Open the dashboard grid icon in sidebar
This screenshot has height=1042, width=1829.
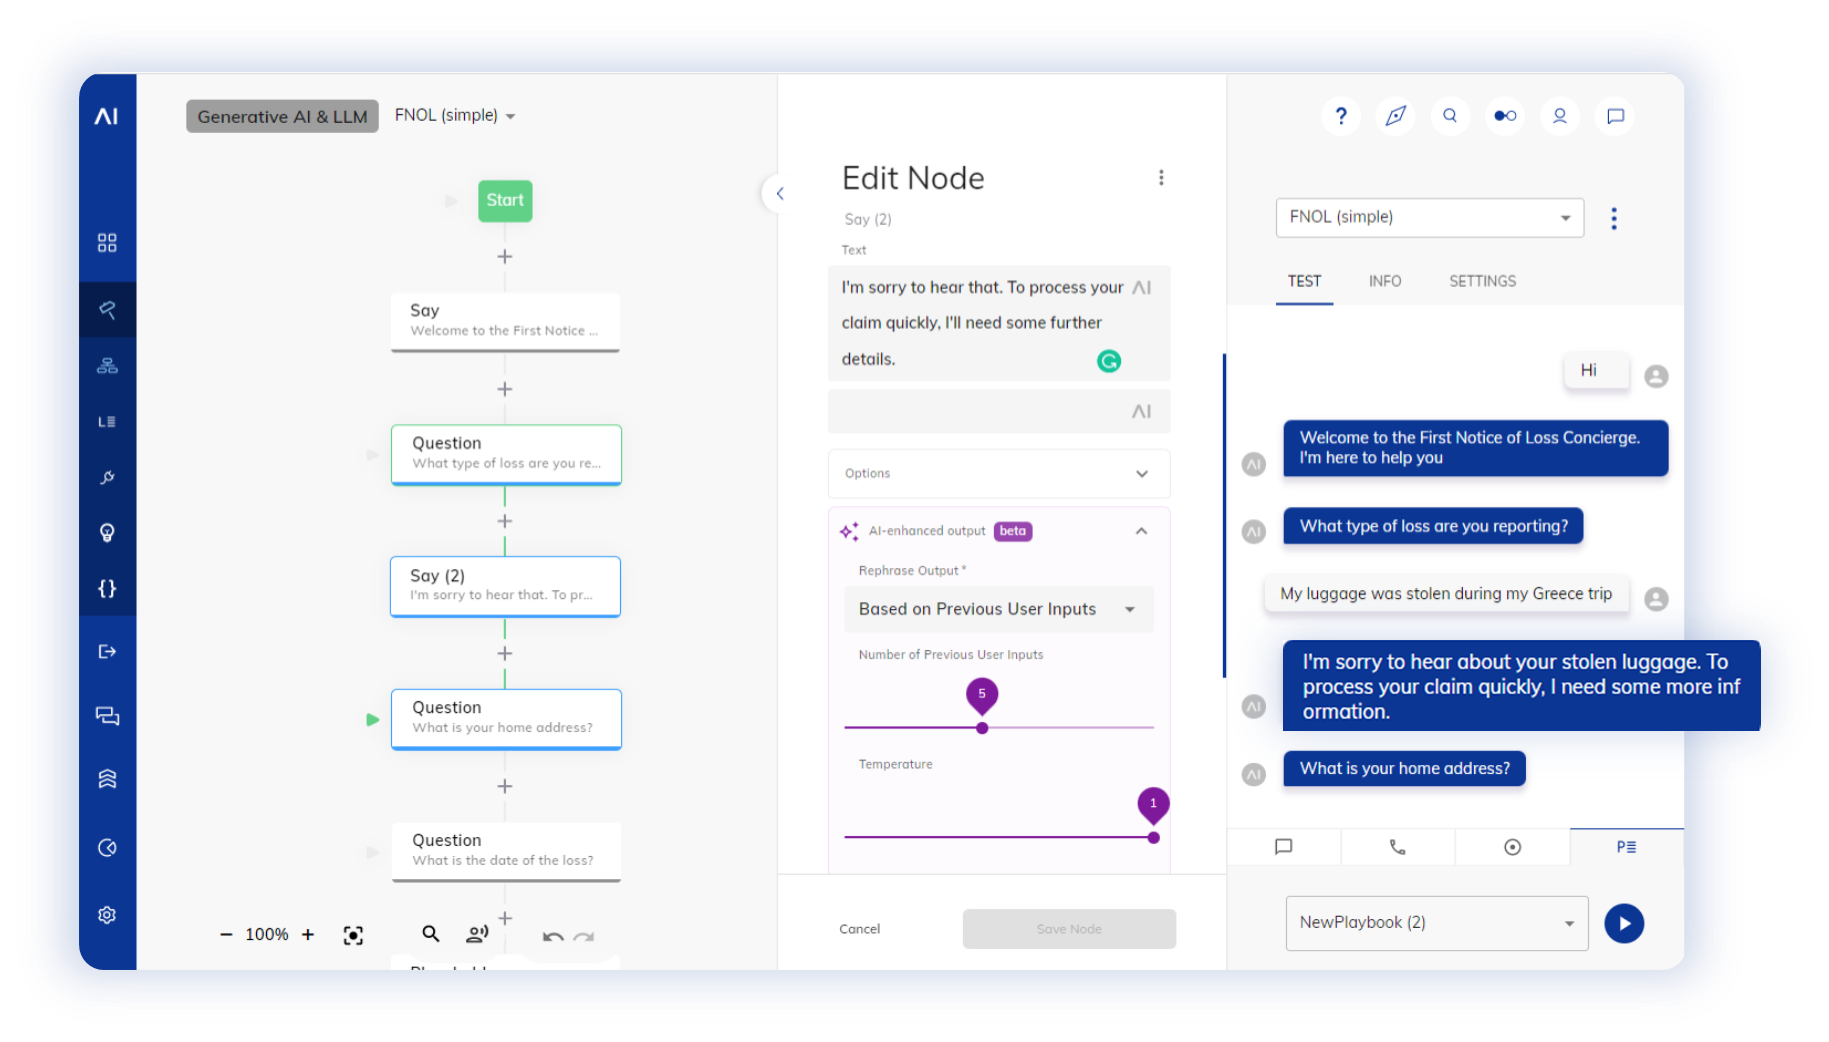pos(107,243)
